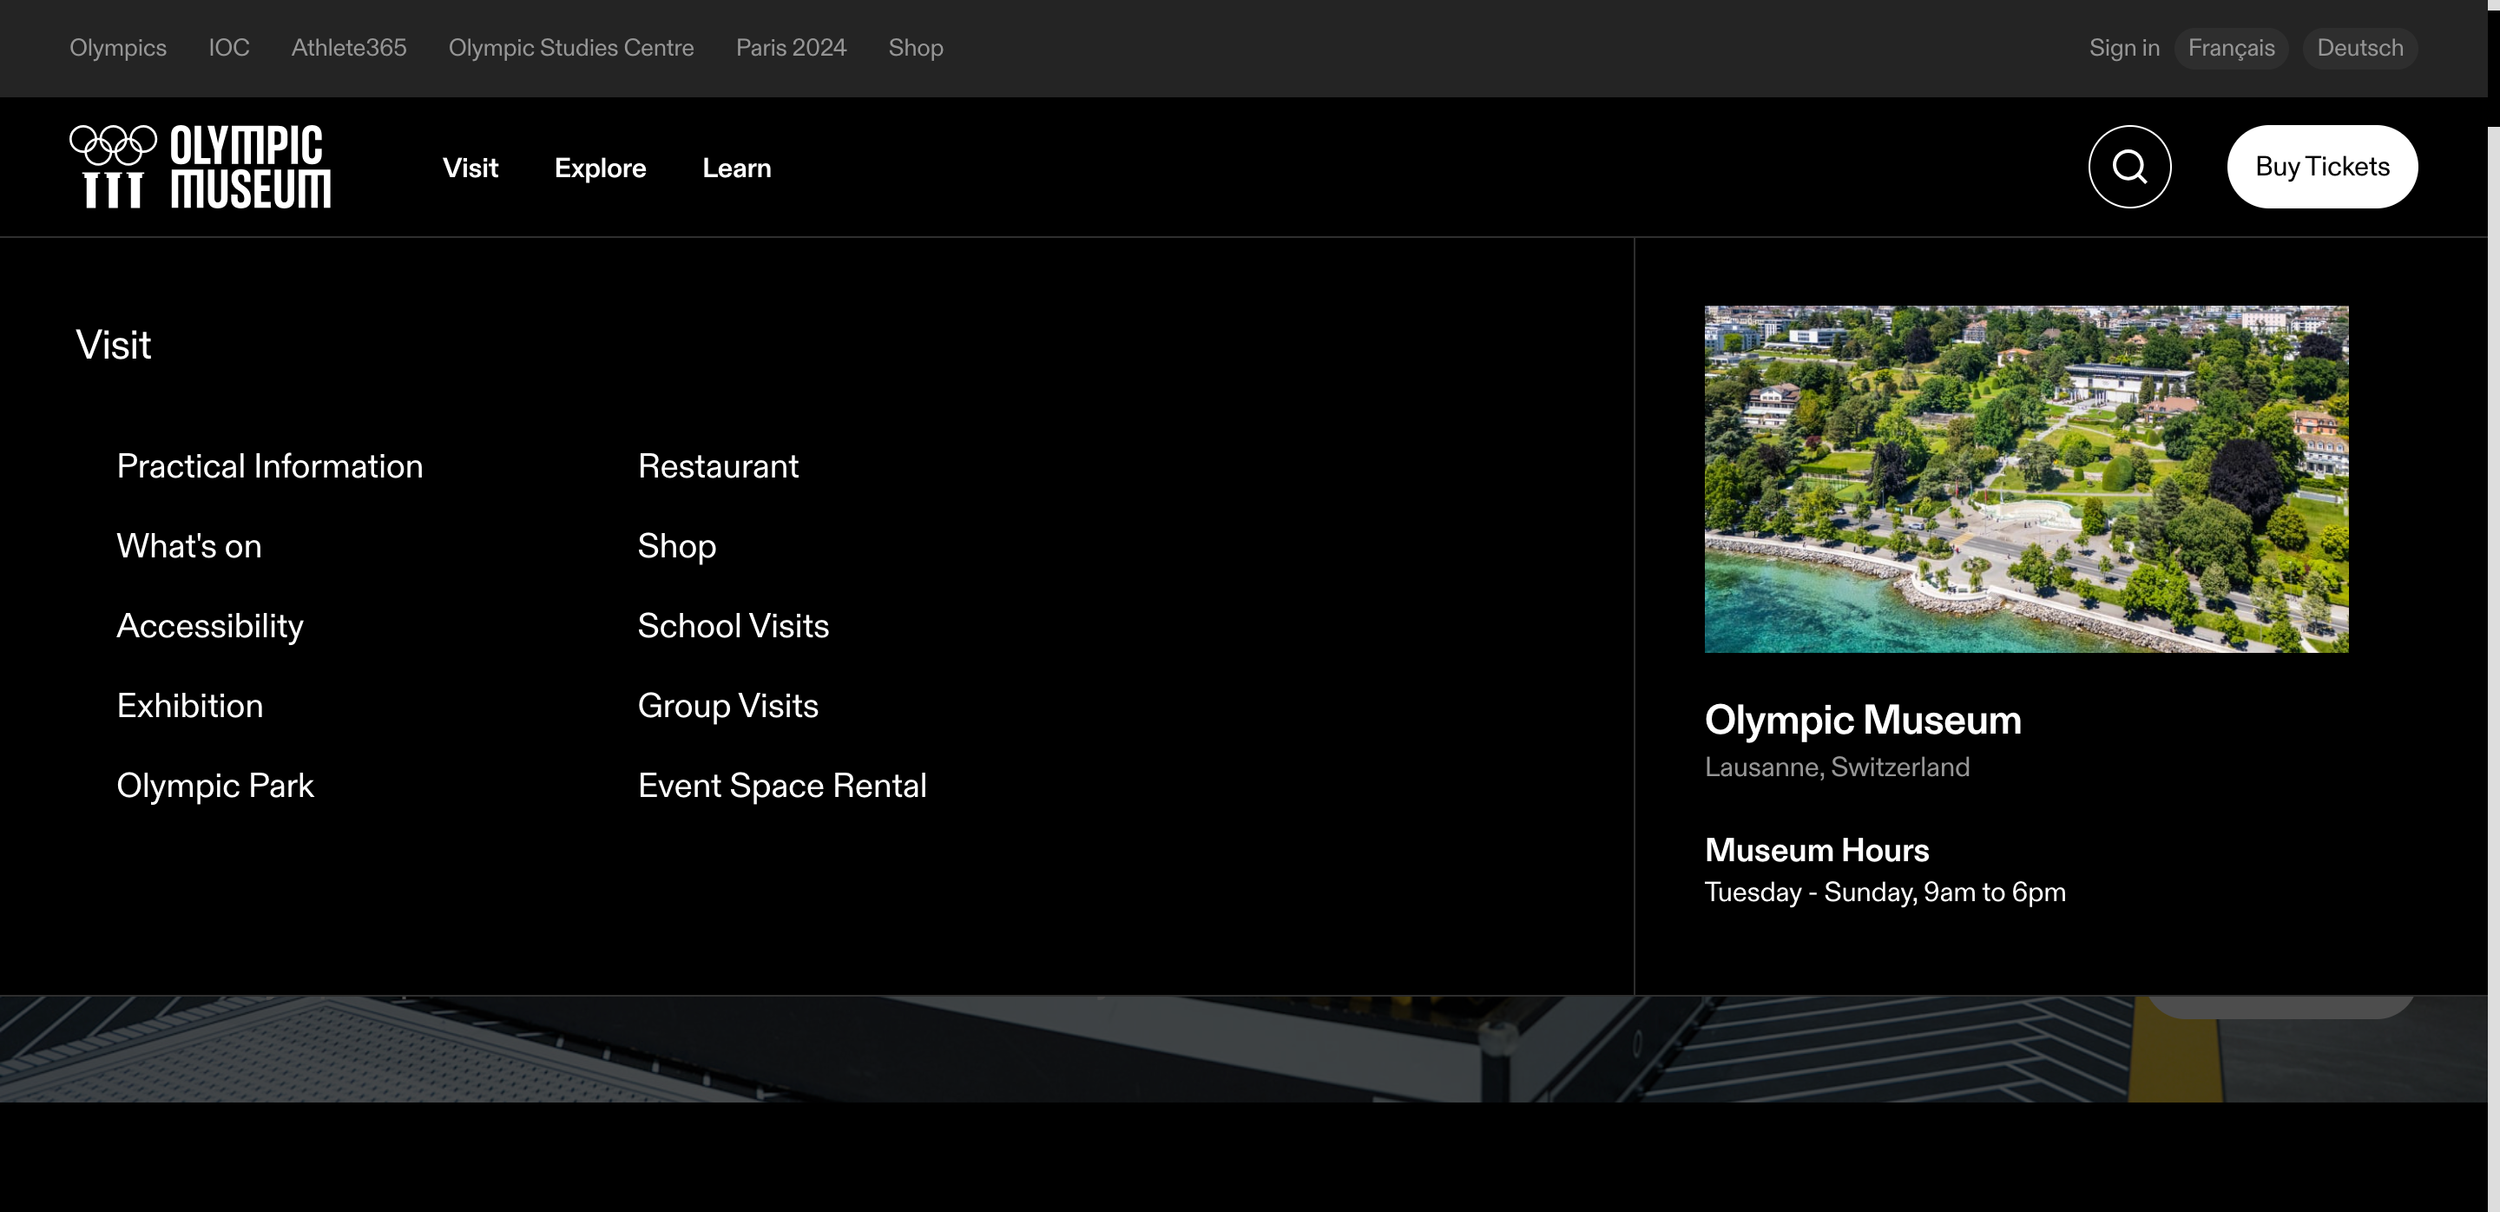Open the Accessibility page link
This screenshot has width=2500, height=1212.
(x=209, y=626)
